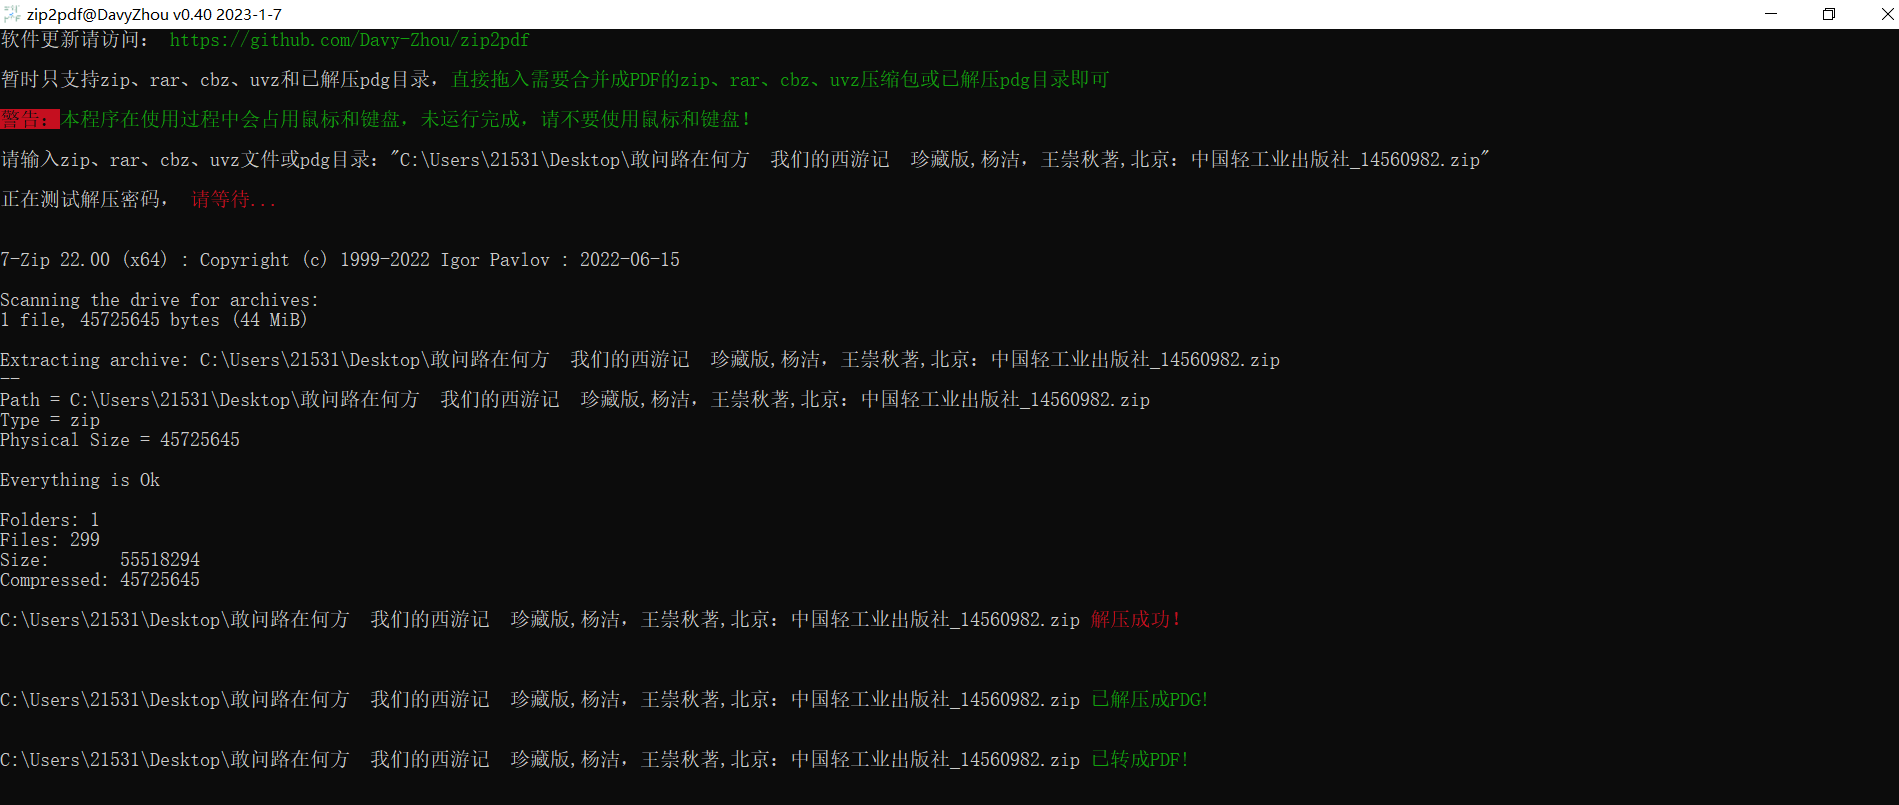Viewport: 1899px width, 805px height.
Task: Open the github.com/Davy-Zhou/zip2pdf link
Action: point(349,40)
